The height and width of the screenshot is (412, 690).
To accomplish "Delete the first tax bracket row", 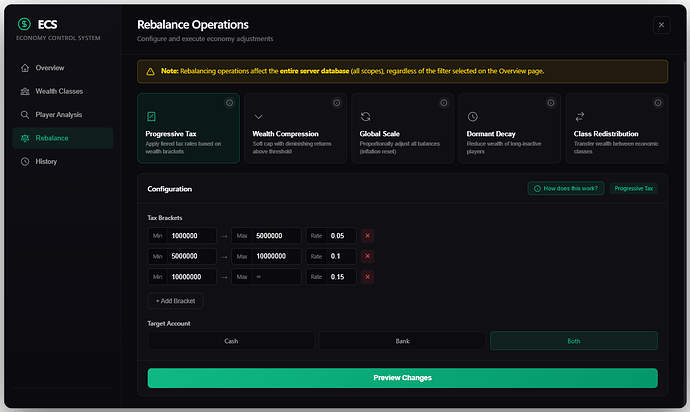I will click(367, 236).
